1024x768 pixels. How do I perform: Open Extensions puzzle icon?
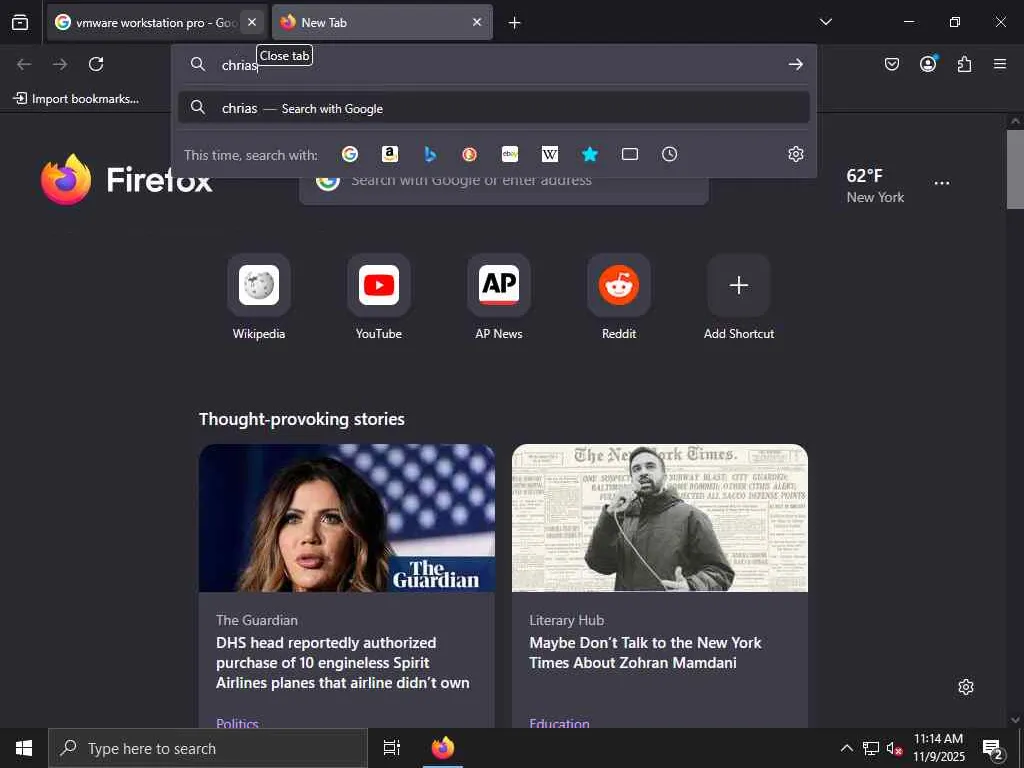pyautogui.click(x=964, y=64)
